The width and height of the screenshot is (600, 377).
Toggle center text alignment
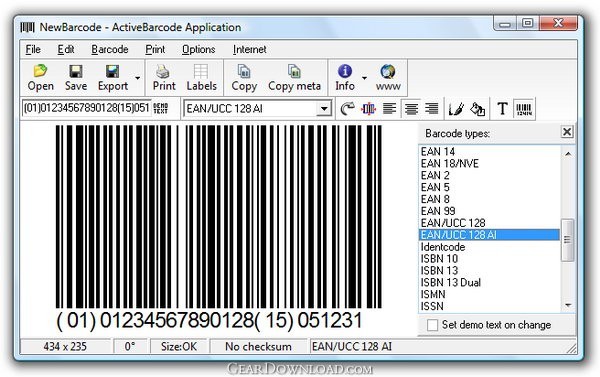(x=411, y=109)
